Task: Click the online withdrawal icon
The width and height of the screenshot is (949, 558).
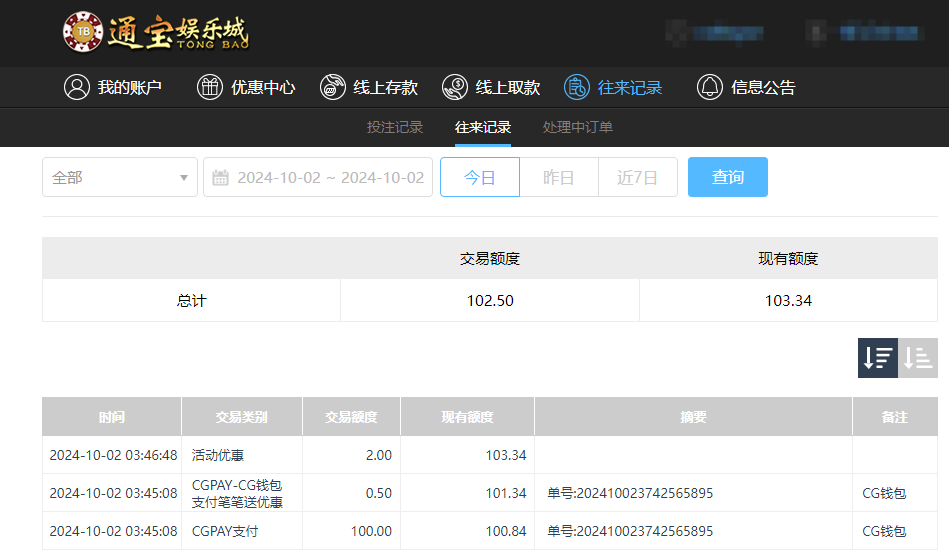Action: click(455, 87)
